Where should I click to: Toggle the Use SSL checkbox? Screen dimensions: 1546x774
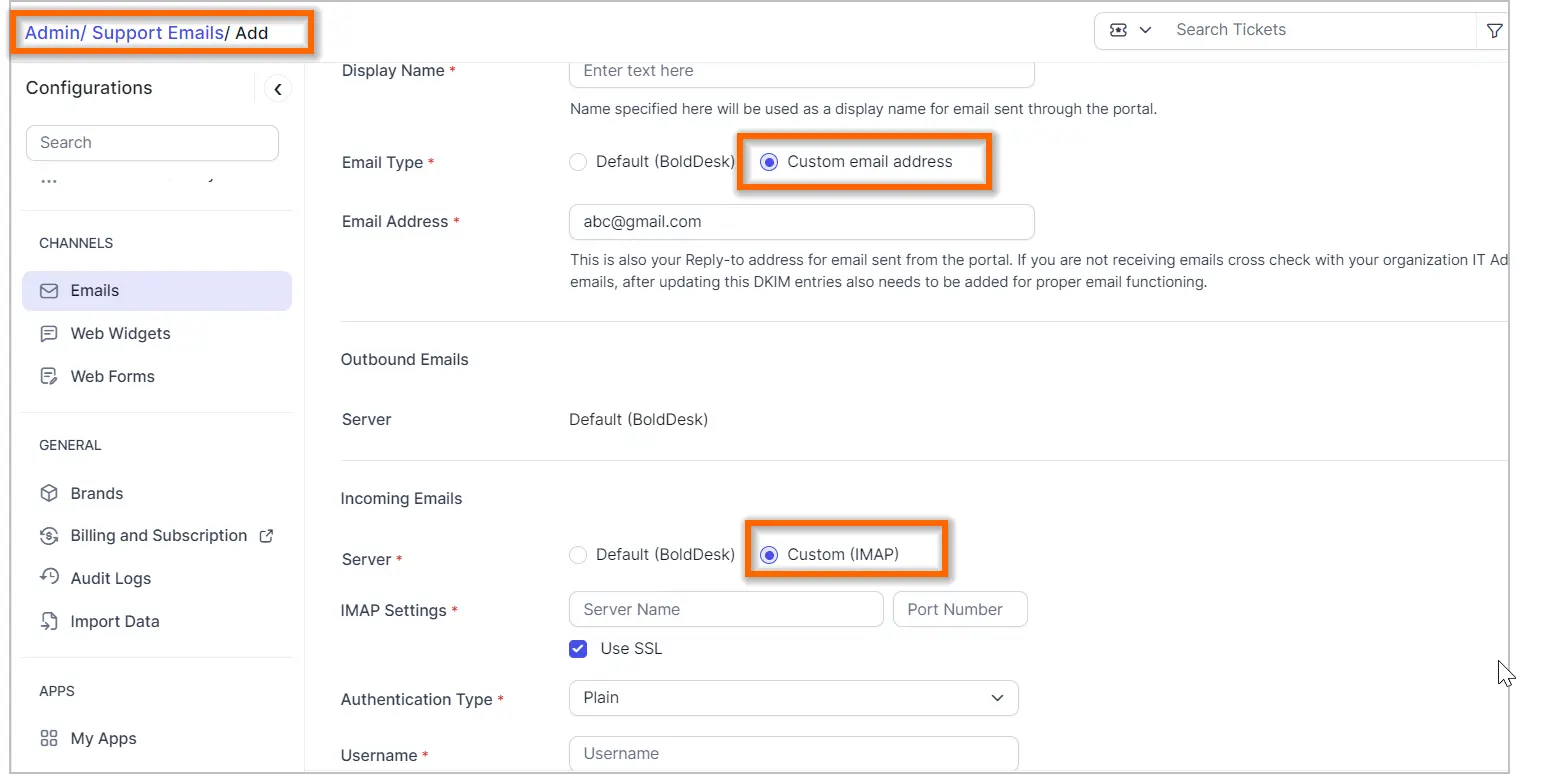click(x=578, y=649)
